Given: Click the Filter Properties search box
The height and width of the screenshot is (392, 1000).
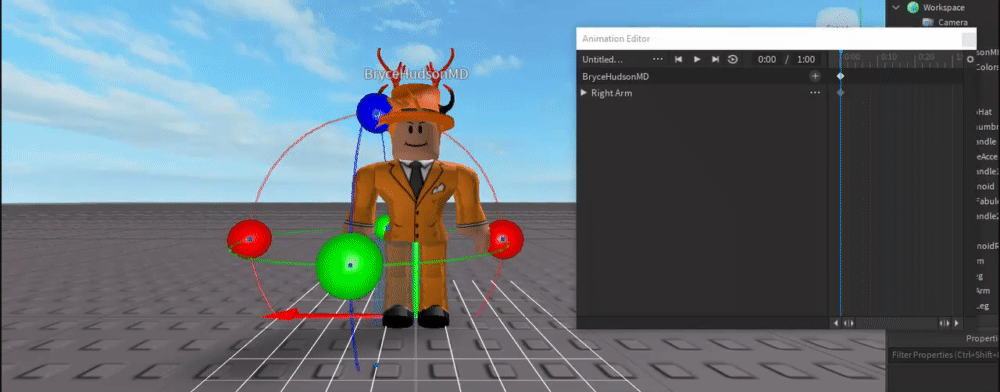Looking at the screenshot, I should [x=943, y=355].
